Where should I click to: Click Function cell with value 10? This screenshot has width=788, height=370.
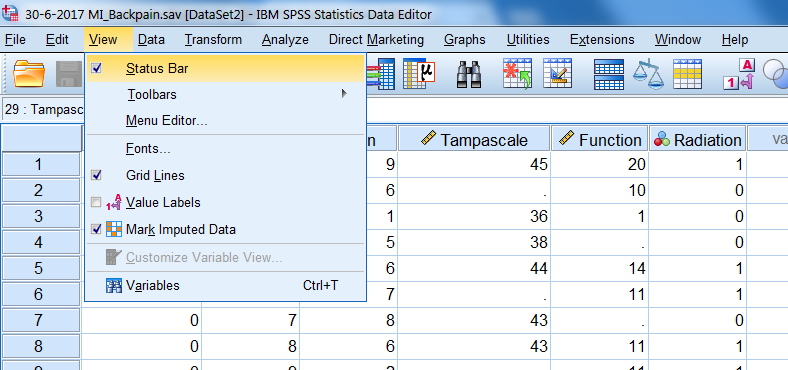pos(600,191)
